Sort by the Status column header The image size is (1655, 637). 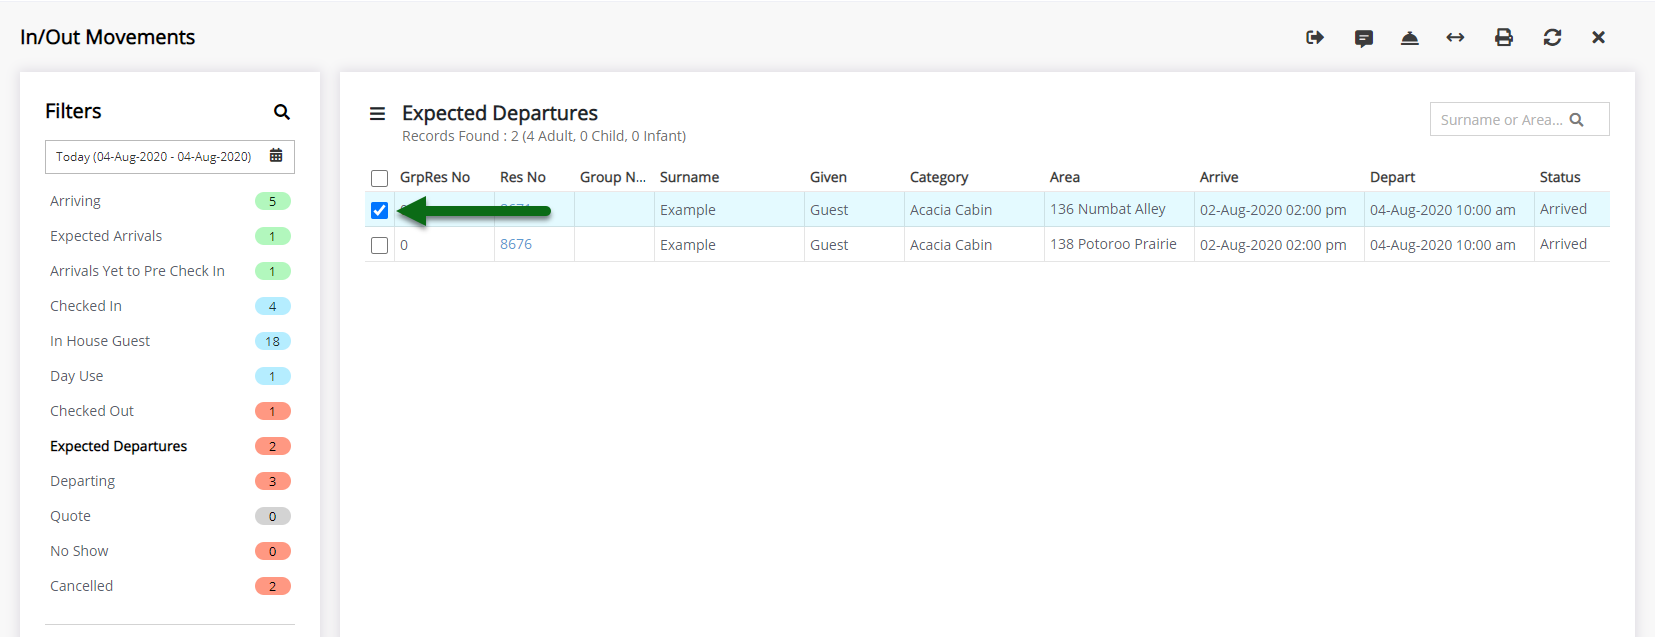(x=1560, y=177)
